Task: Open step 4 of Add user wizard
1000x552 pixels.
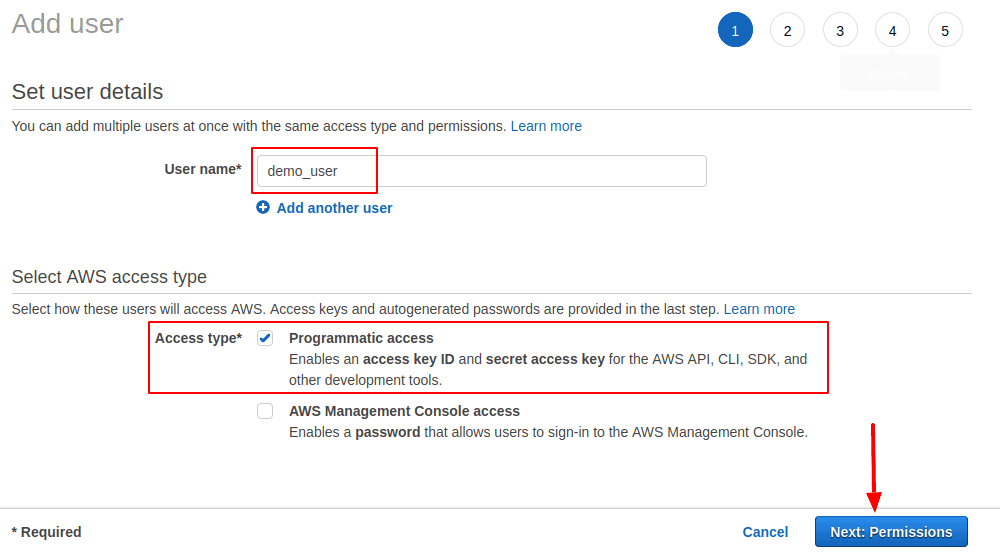Action: pos(892,31)
